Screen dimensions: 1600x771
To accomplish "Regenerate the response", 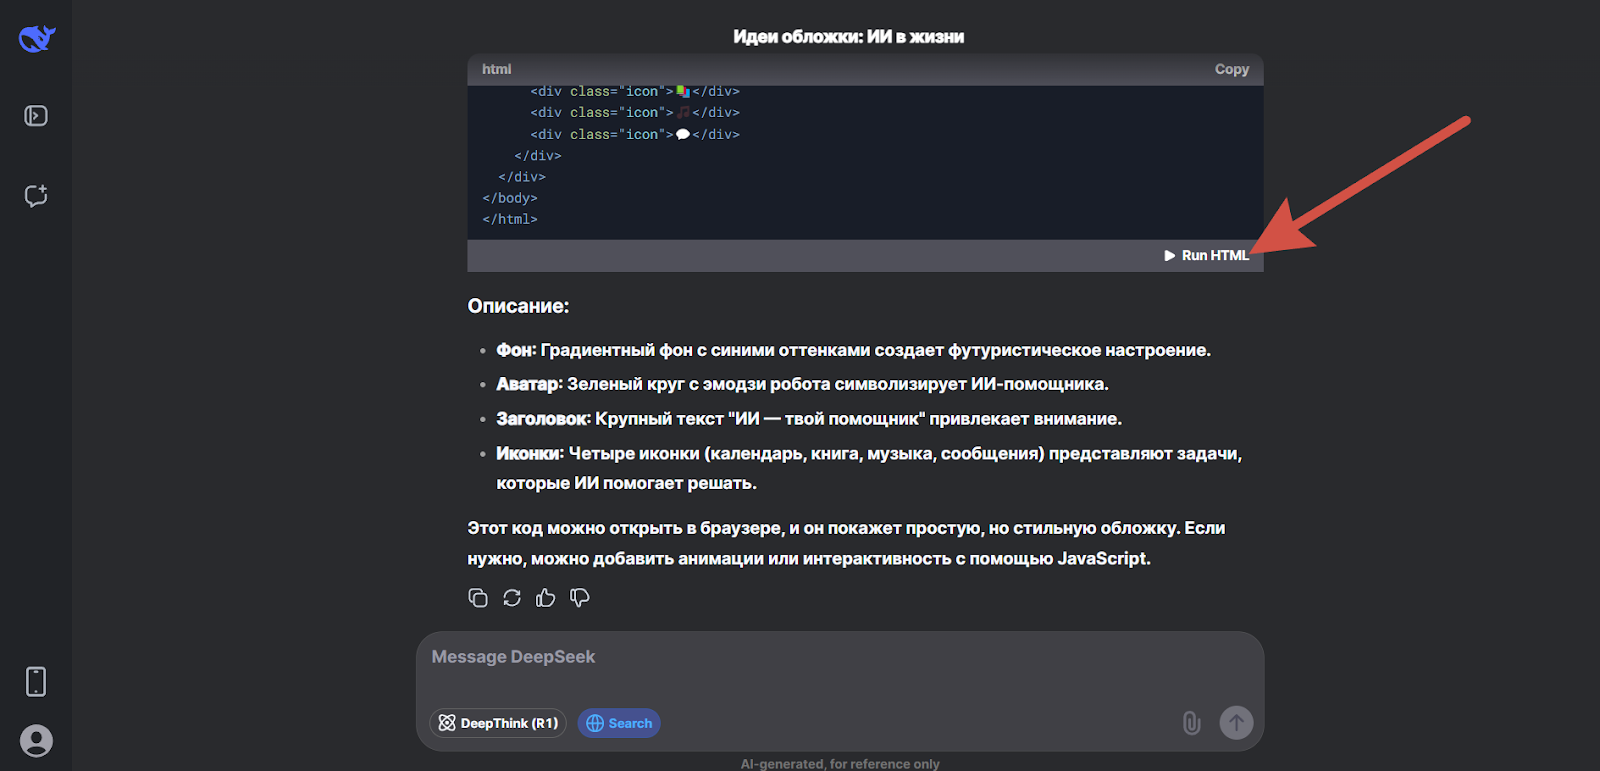I will pyautogui.click(x=512, y=598).
